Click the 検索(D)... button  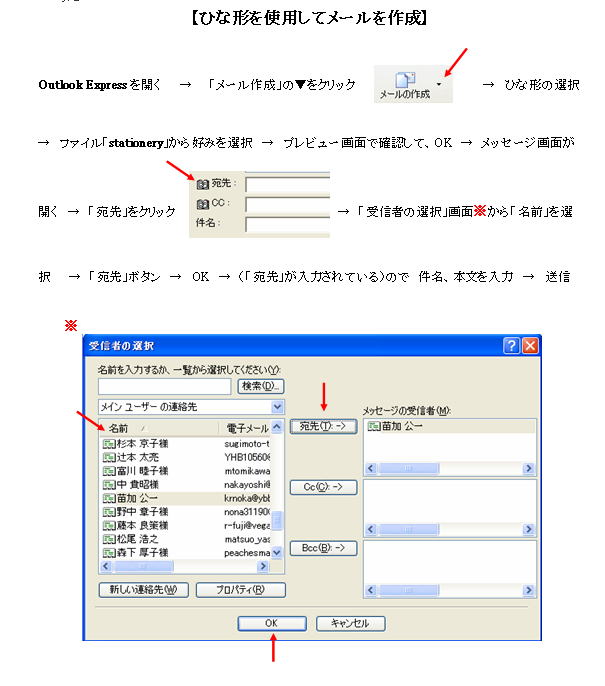pos(261,386)
